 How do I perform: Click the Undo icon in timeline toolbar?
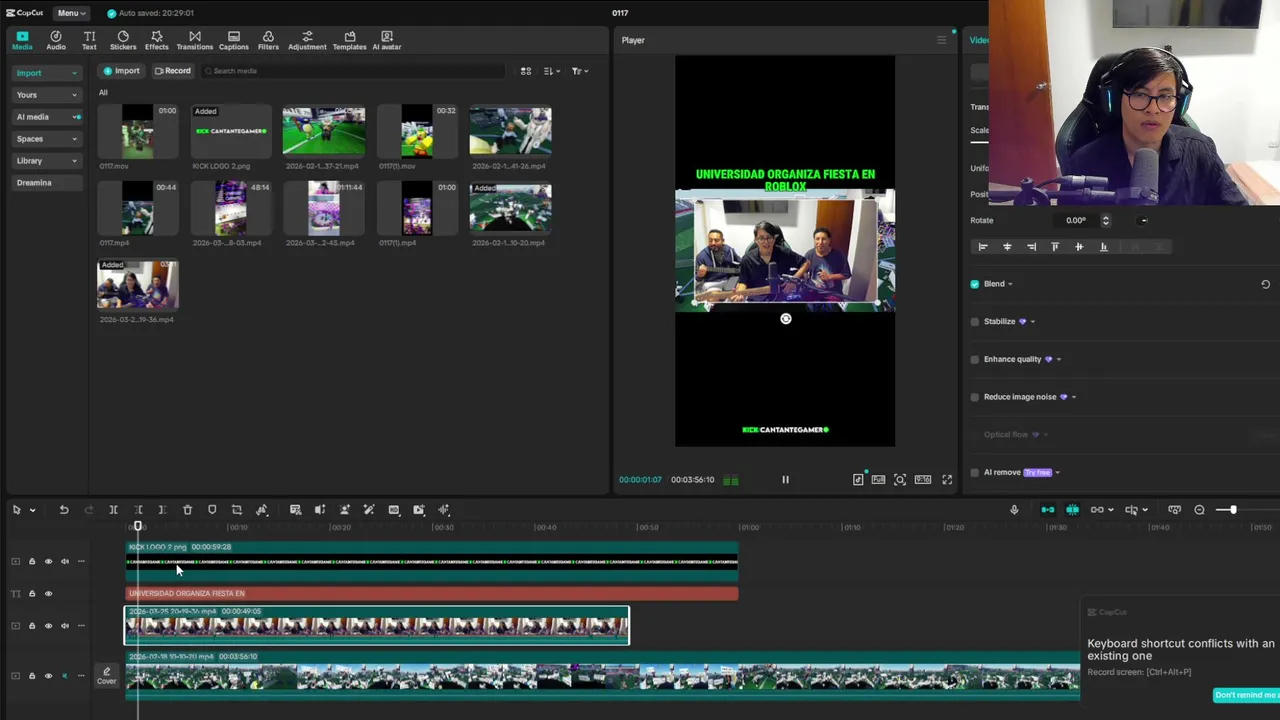[64, 510]
